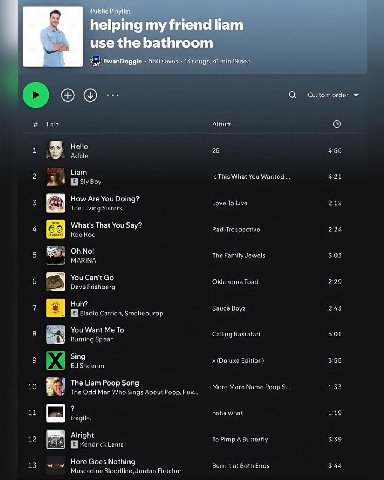Click the How Are You Doing? cover art

point(56,203)
